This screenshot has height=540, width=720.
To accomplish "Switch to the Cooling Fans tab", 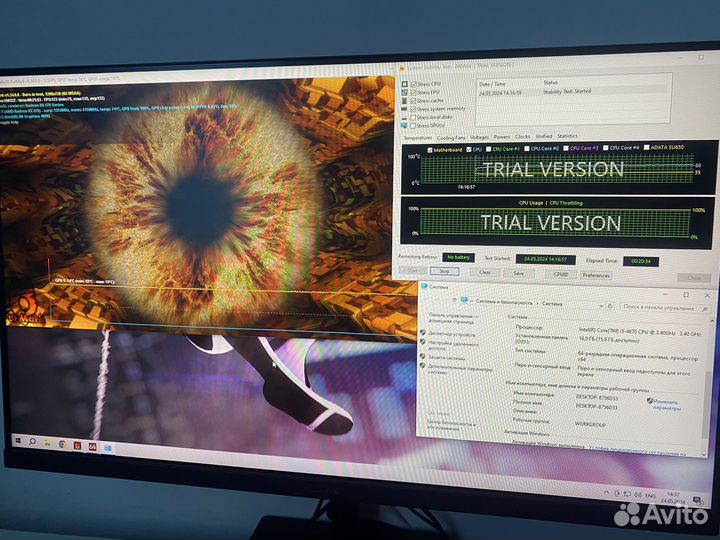I will 451,137.
